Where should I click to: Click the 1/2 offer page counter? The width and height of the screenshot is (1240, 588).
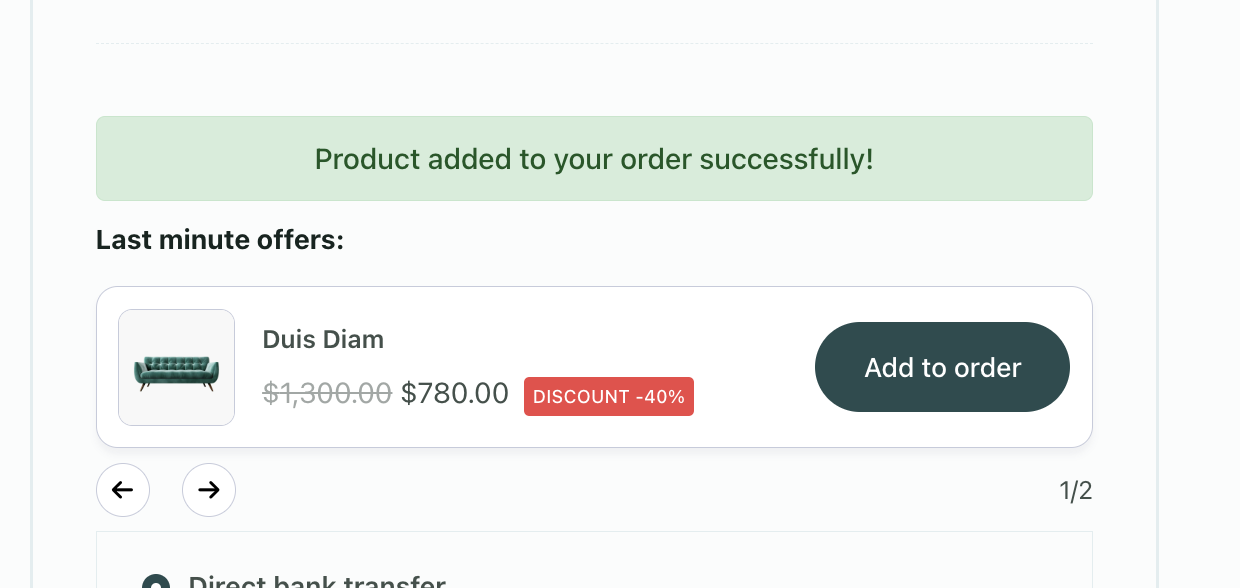(1075, 491)
